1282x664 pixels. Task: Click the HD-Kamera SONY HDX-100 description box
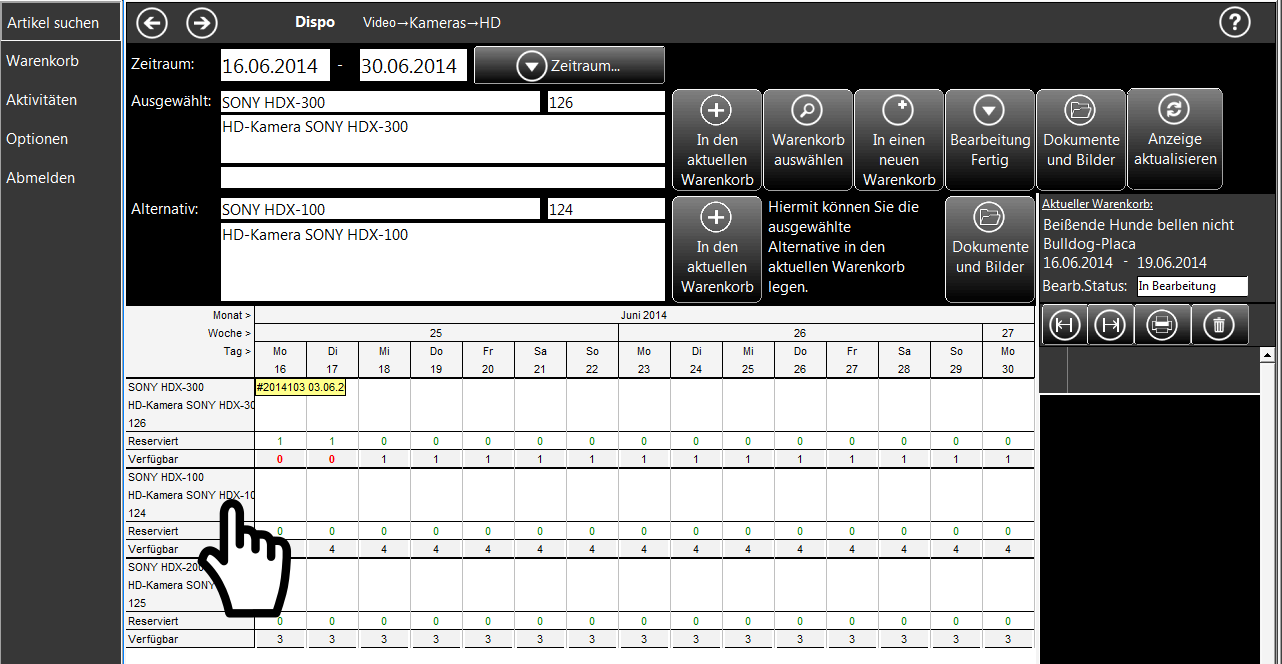442,261
